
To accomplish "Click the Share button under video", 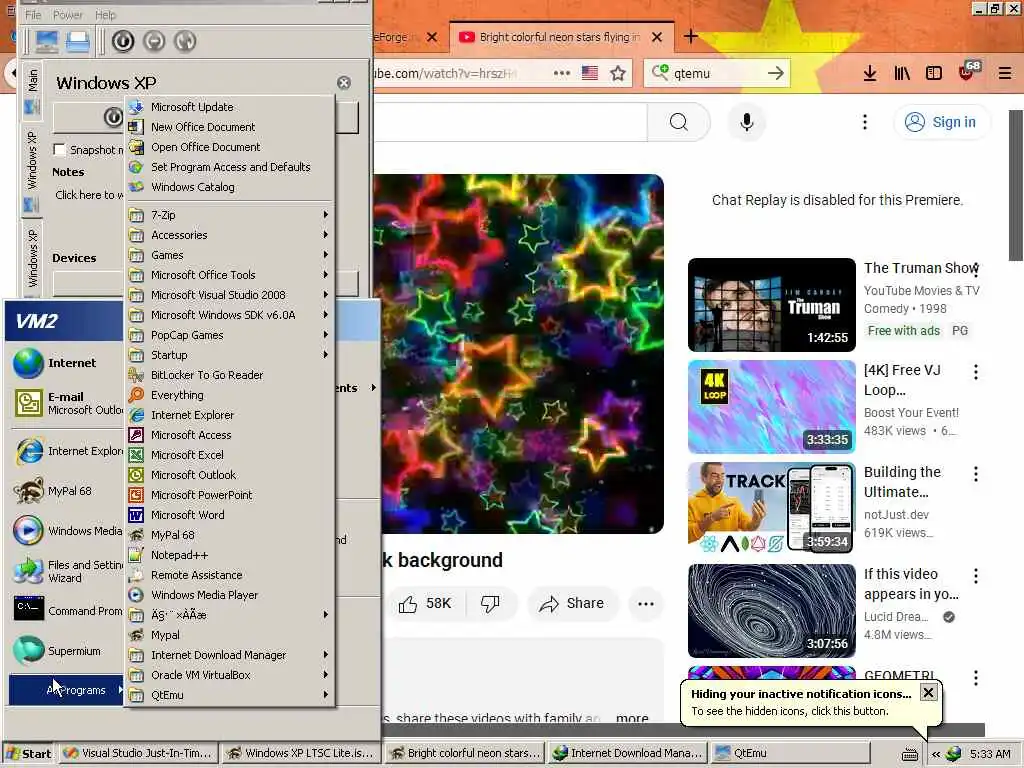I will (x=572, y=603).
